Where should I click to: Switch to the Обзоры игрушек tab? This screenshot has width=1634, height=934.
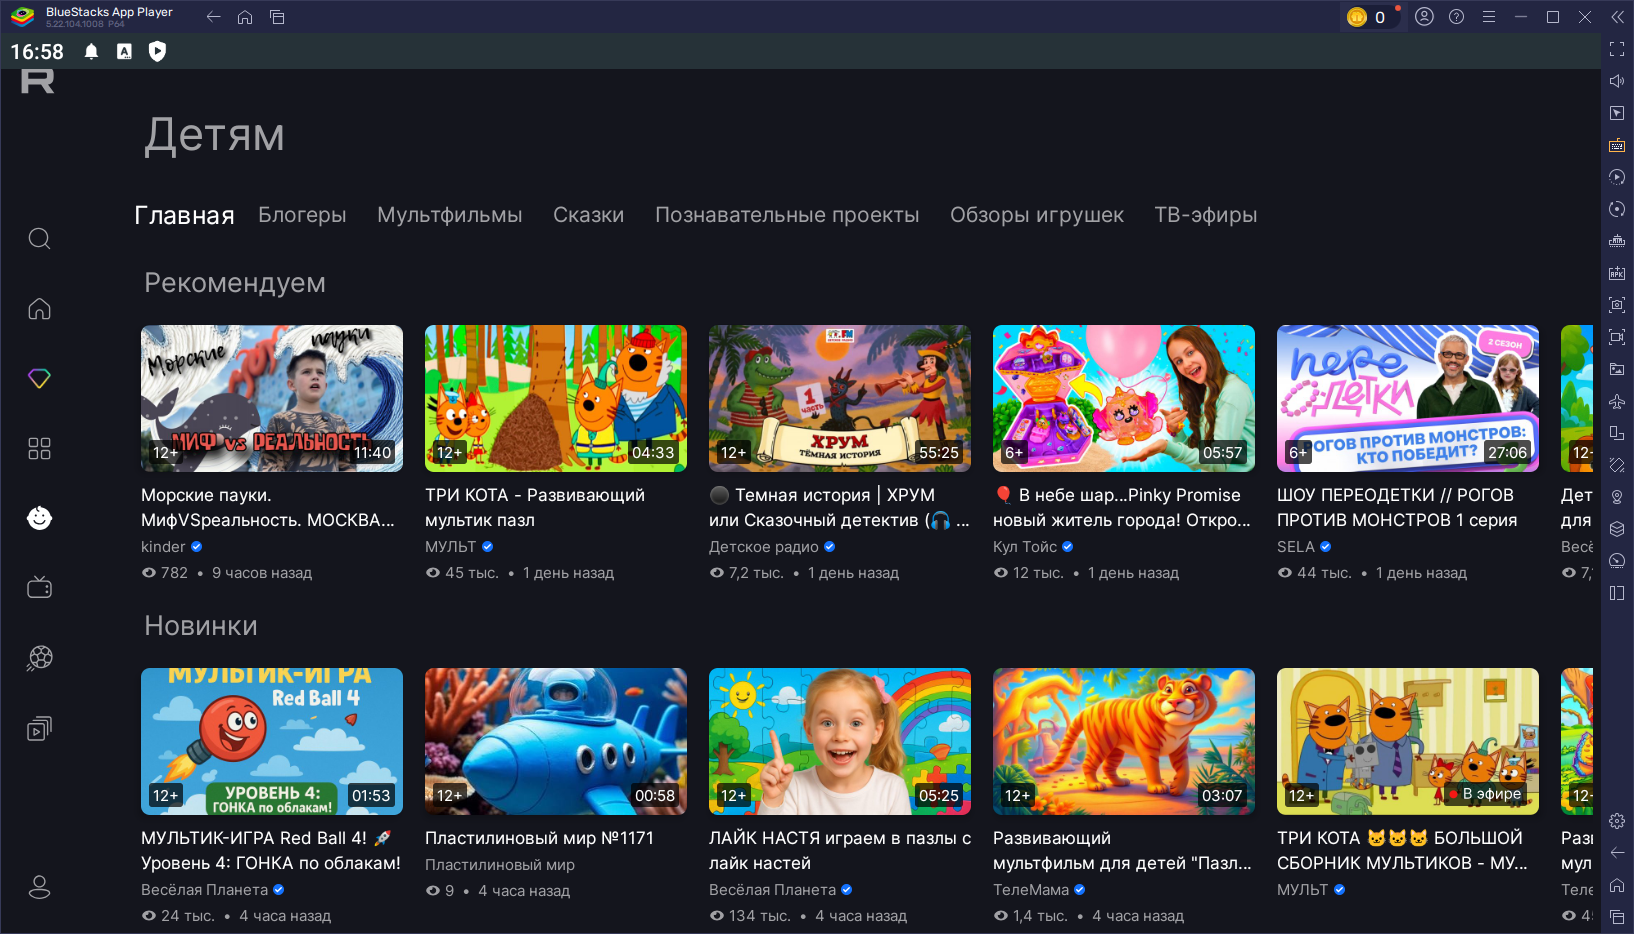click(x=1037, y=215)
